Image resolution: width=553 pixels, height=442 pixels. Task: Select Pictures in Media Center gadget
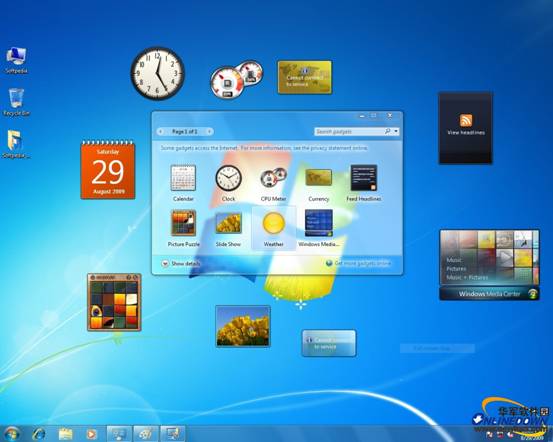[x=456, y=269]
